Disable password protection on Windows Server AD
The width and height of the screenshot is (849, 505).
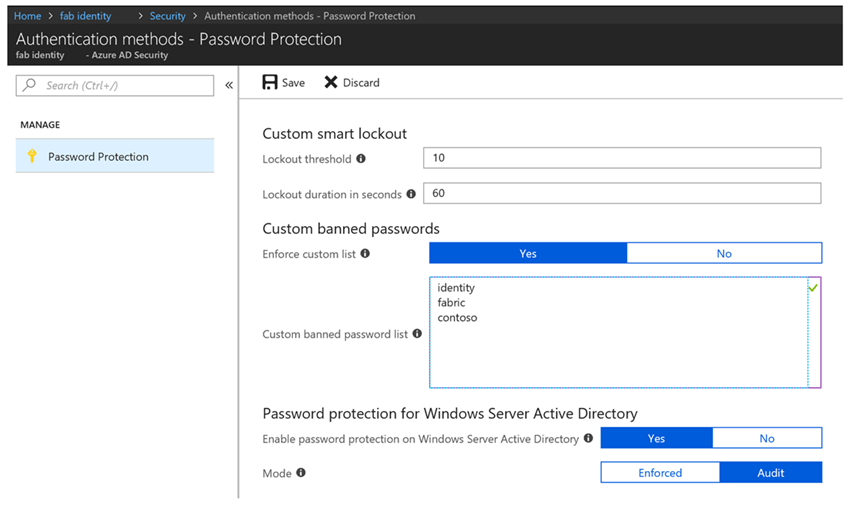(x=766, y=439)
